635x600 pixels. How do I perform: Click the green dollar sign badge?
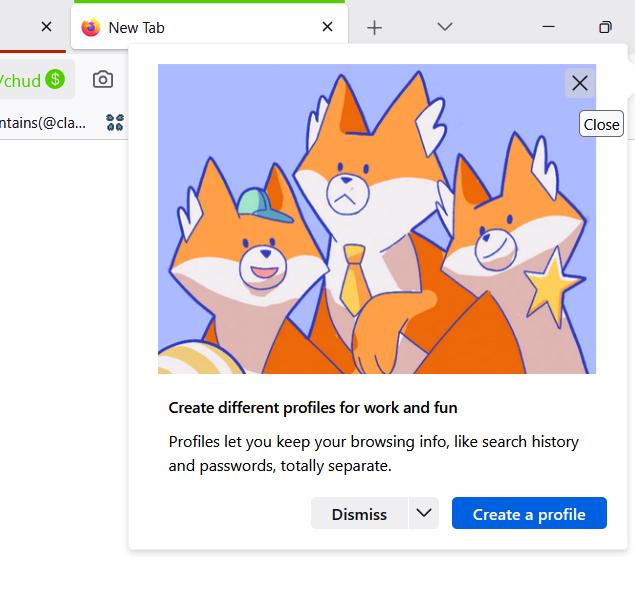coord(55,79)
